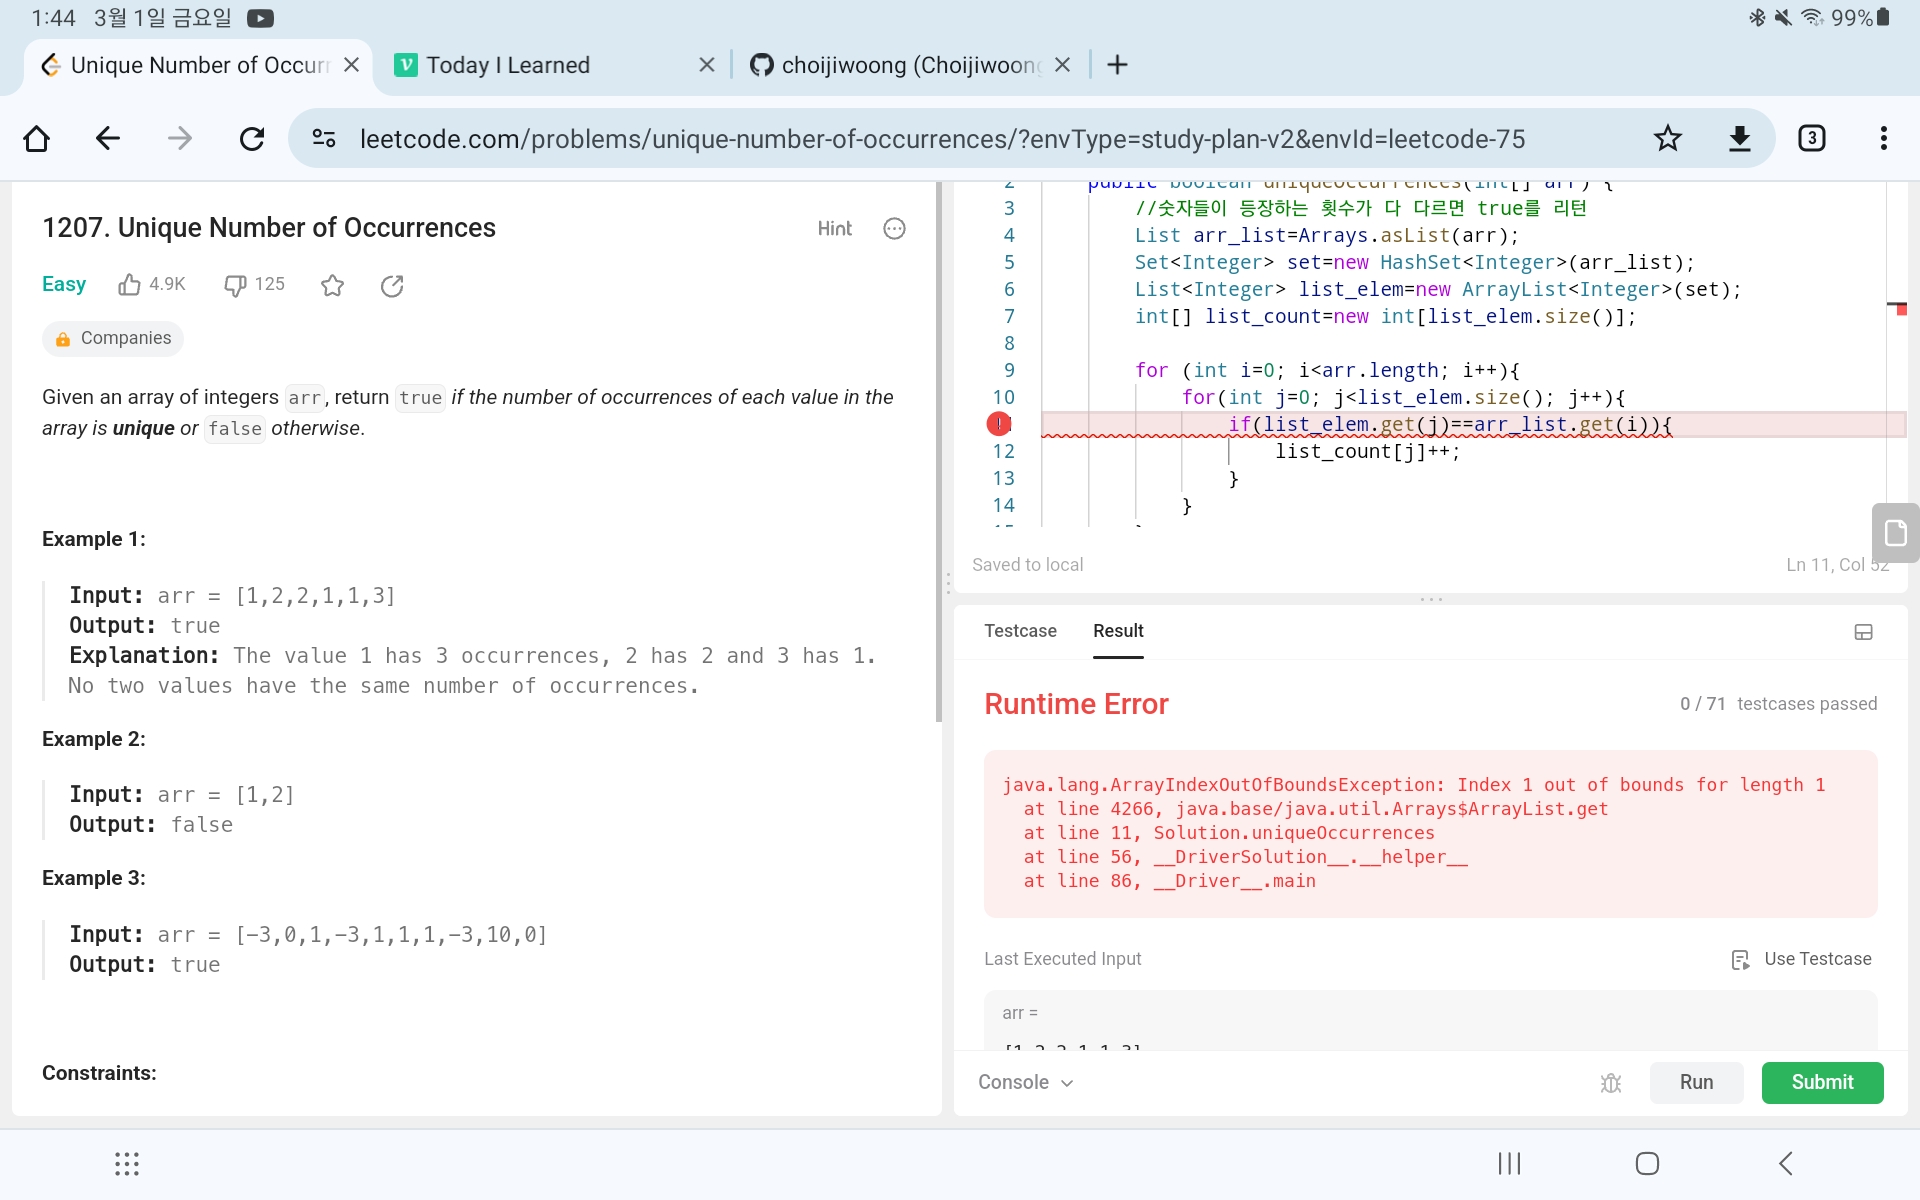Dislike the problem with thumbs down icon
Image resolution: width=1920 pixels, height=1200 pixels.
click(x=235, y=285)
